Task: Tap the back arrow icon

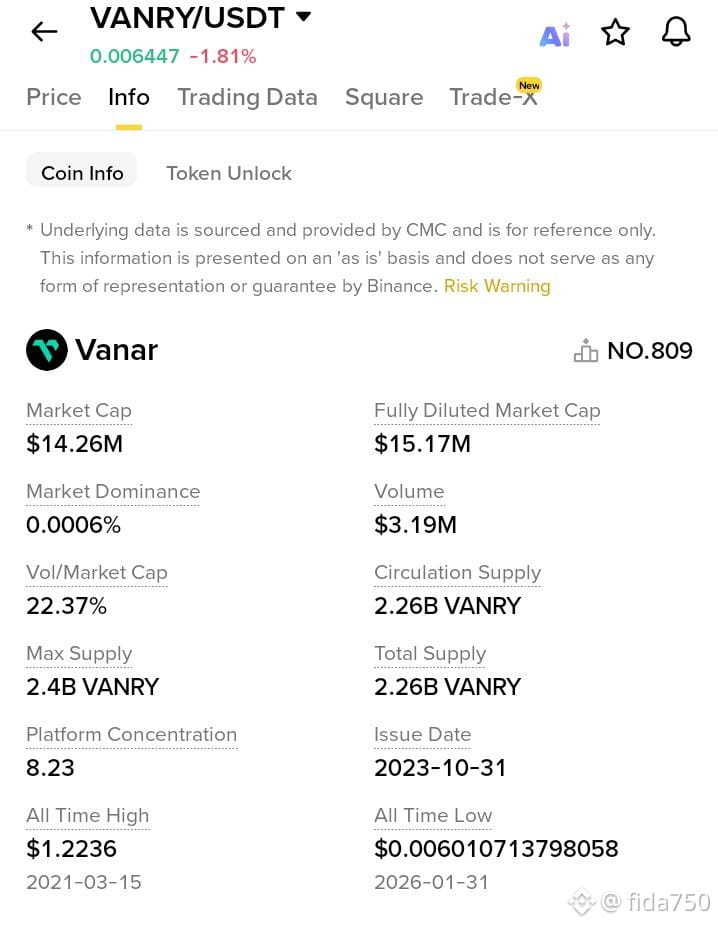Action: (44, 32)
